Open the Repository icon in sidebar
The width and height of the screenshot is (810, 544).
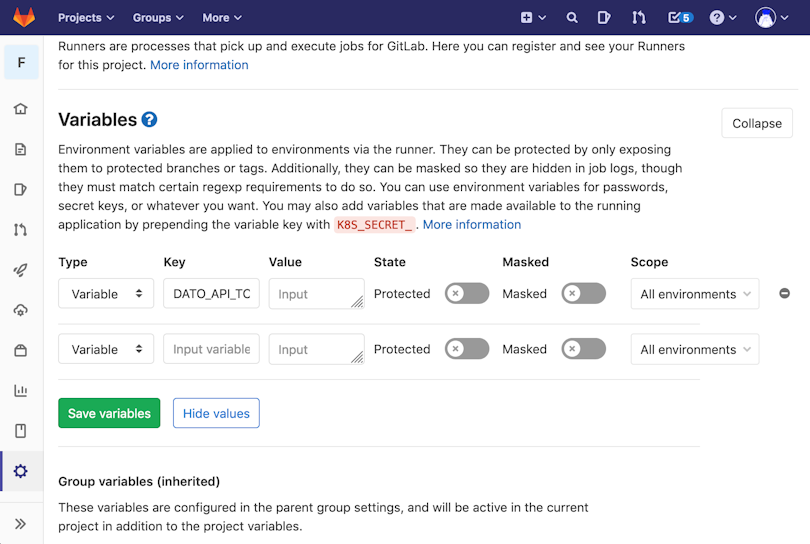[x=21, y=149]
